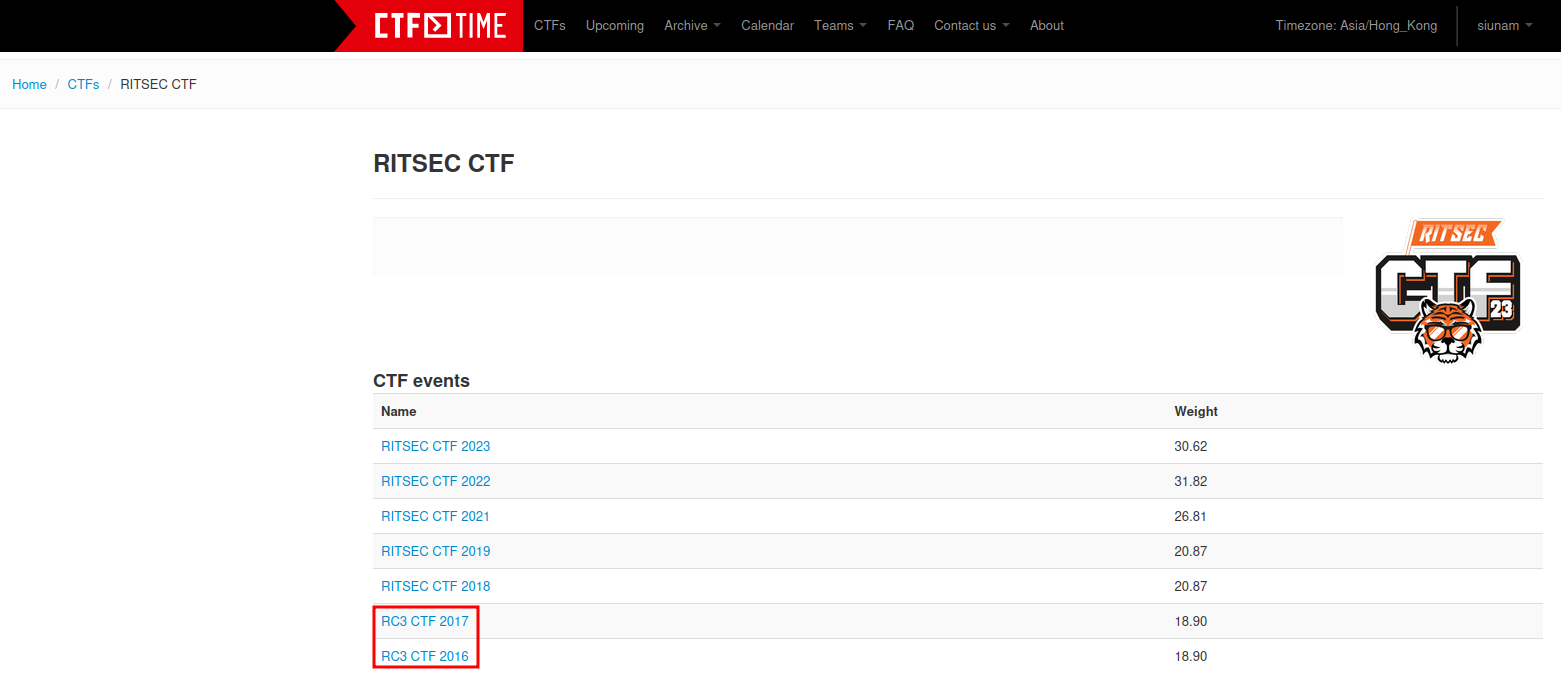Select RC3 CTF 2016's weight 18.90

[x=1191, y=656]
